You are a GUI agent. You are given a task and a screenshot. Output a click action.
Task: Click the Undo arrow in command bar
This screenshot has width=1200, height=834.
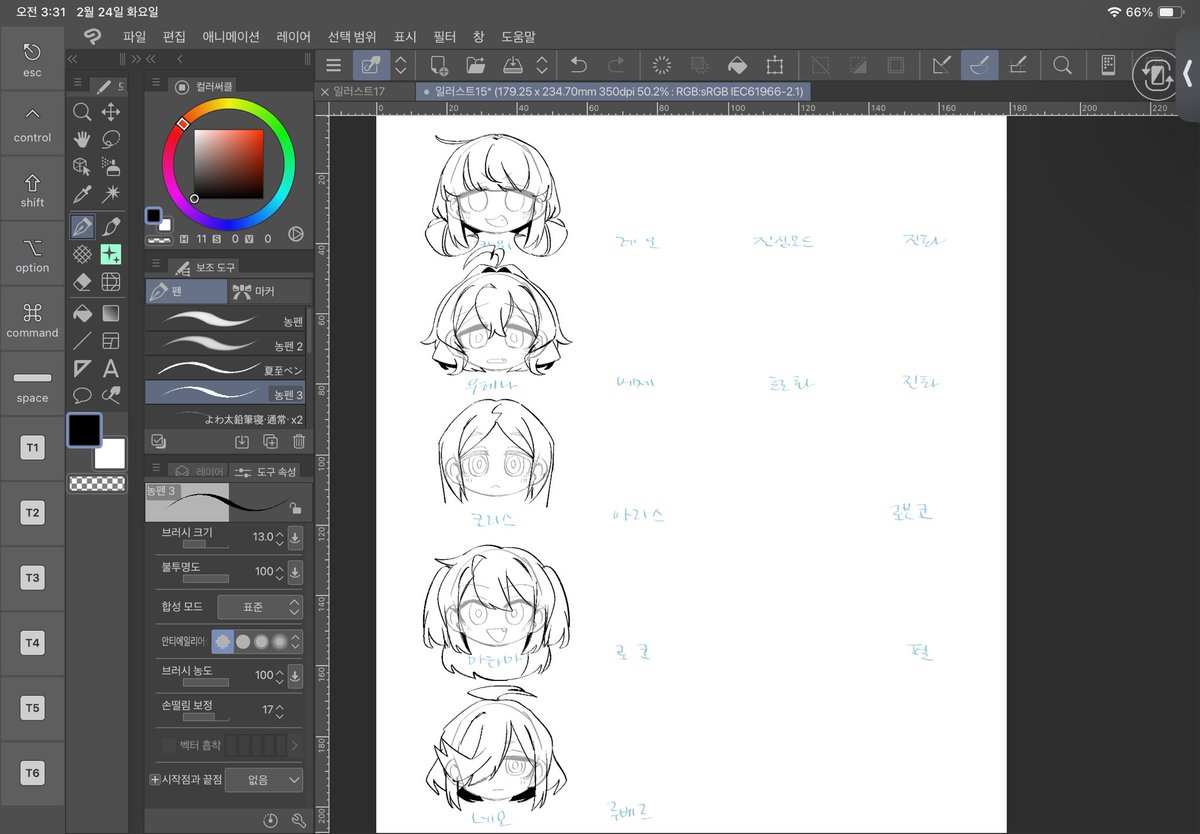pos(578,65)
